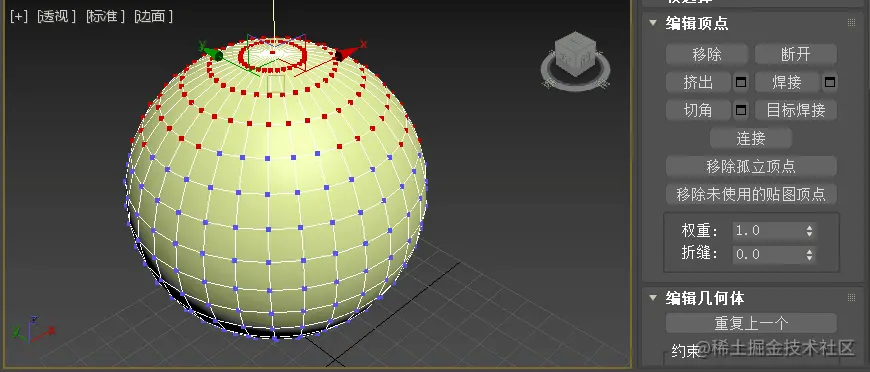Click the 折缝 spinner arrows

coord(810,254)
